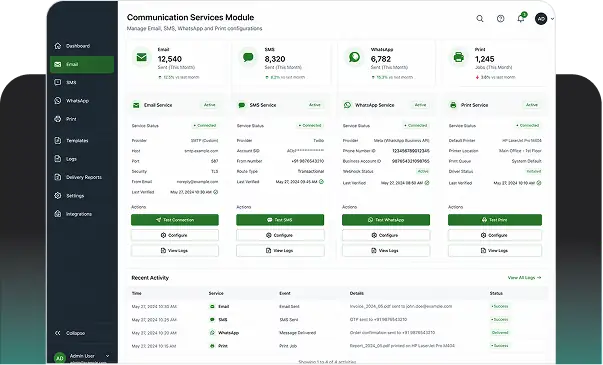Click the Test WhatsApp button
The image size is (603, 365).
pos(386,220)
